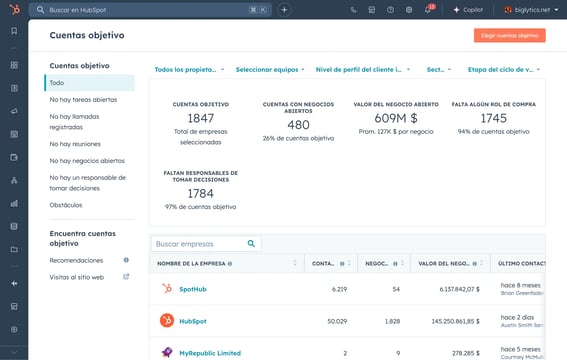Image resolution: width=567 pixels, height=360 pixels.
Task: Select the Obstáculos view
Action: pyautogui.click(x=66, y=205)
